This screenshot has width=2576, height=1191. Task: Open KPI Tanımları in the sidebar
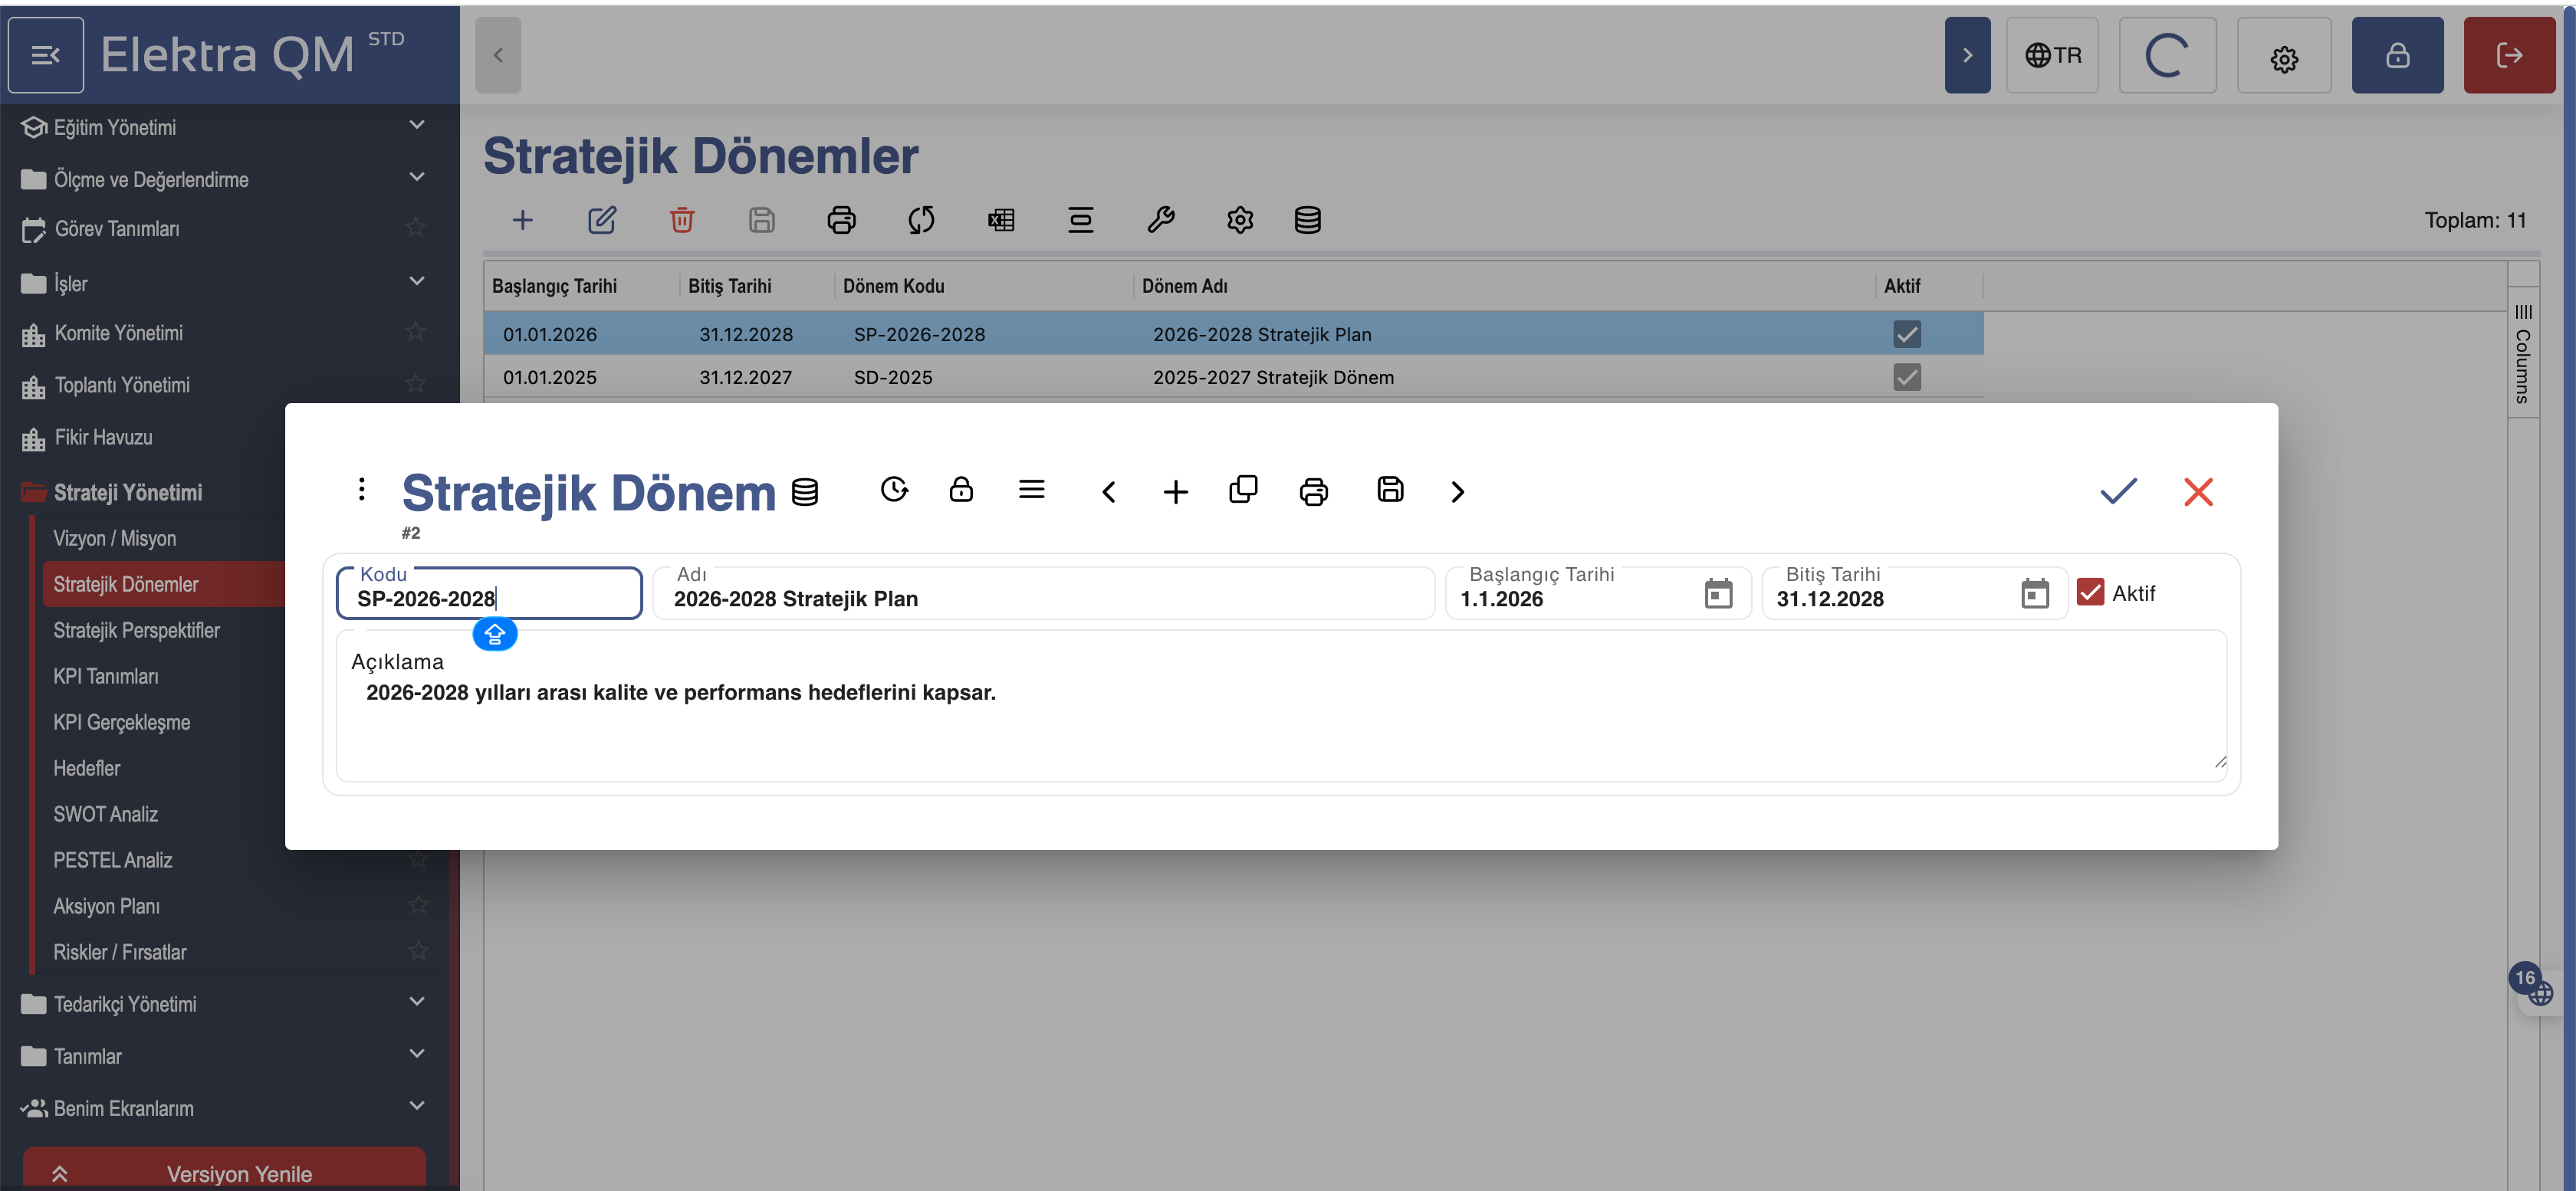106,676
